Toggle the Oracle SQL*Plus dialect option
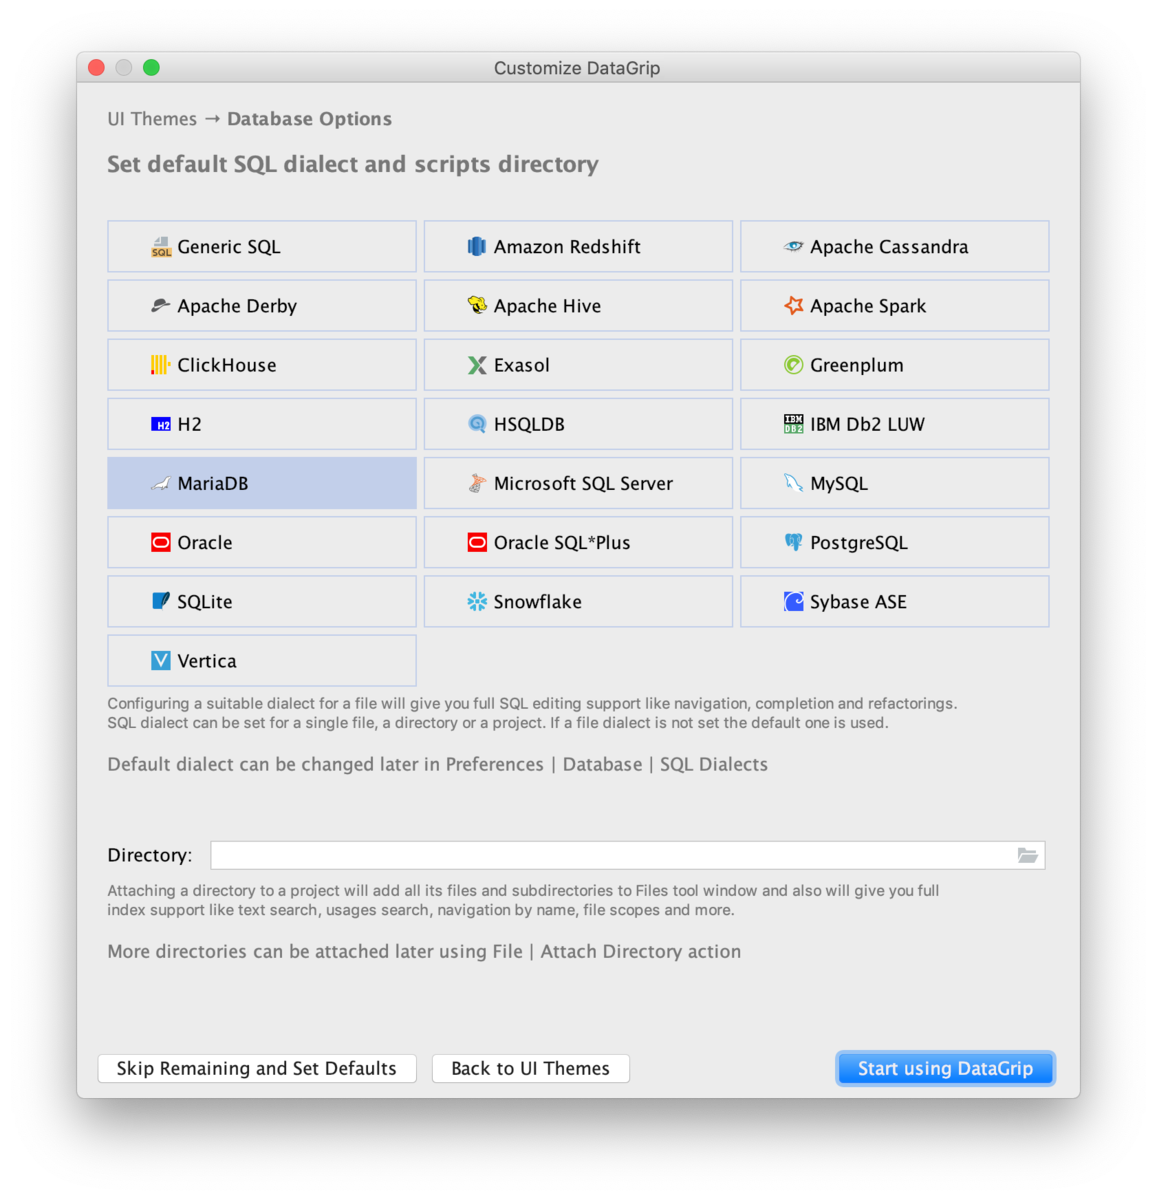Screen dimensions: 1157x1200 [578, 542]
